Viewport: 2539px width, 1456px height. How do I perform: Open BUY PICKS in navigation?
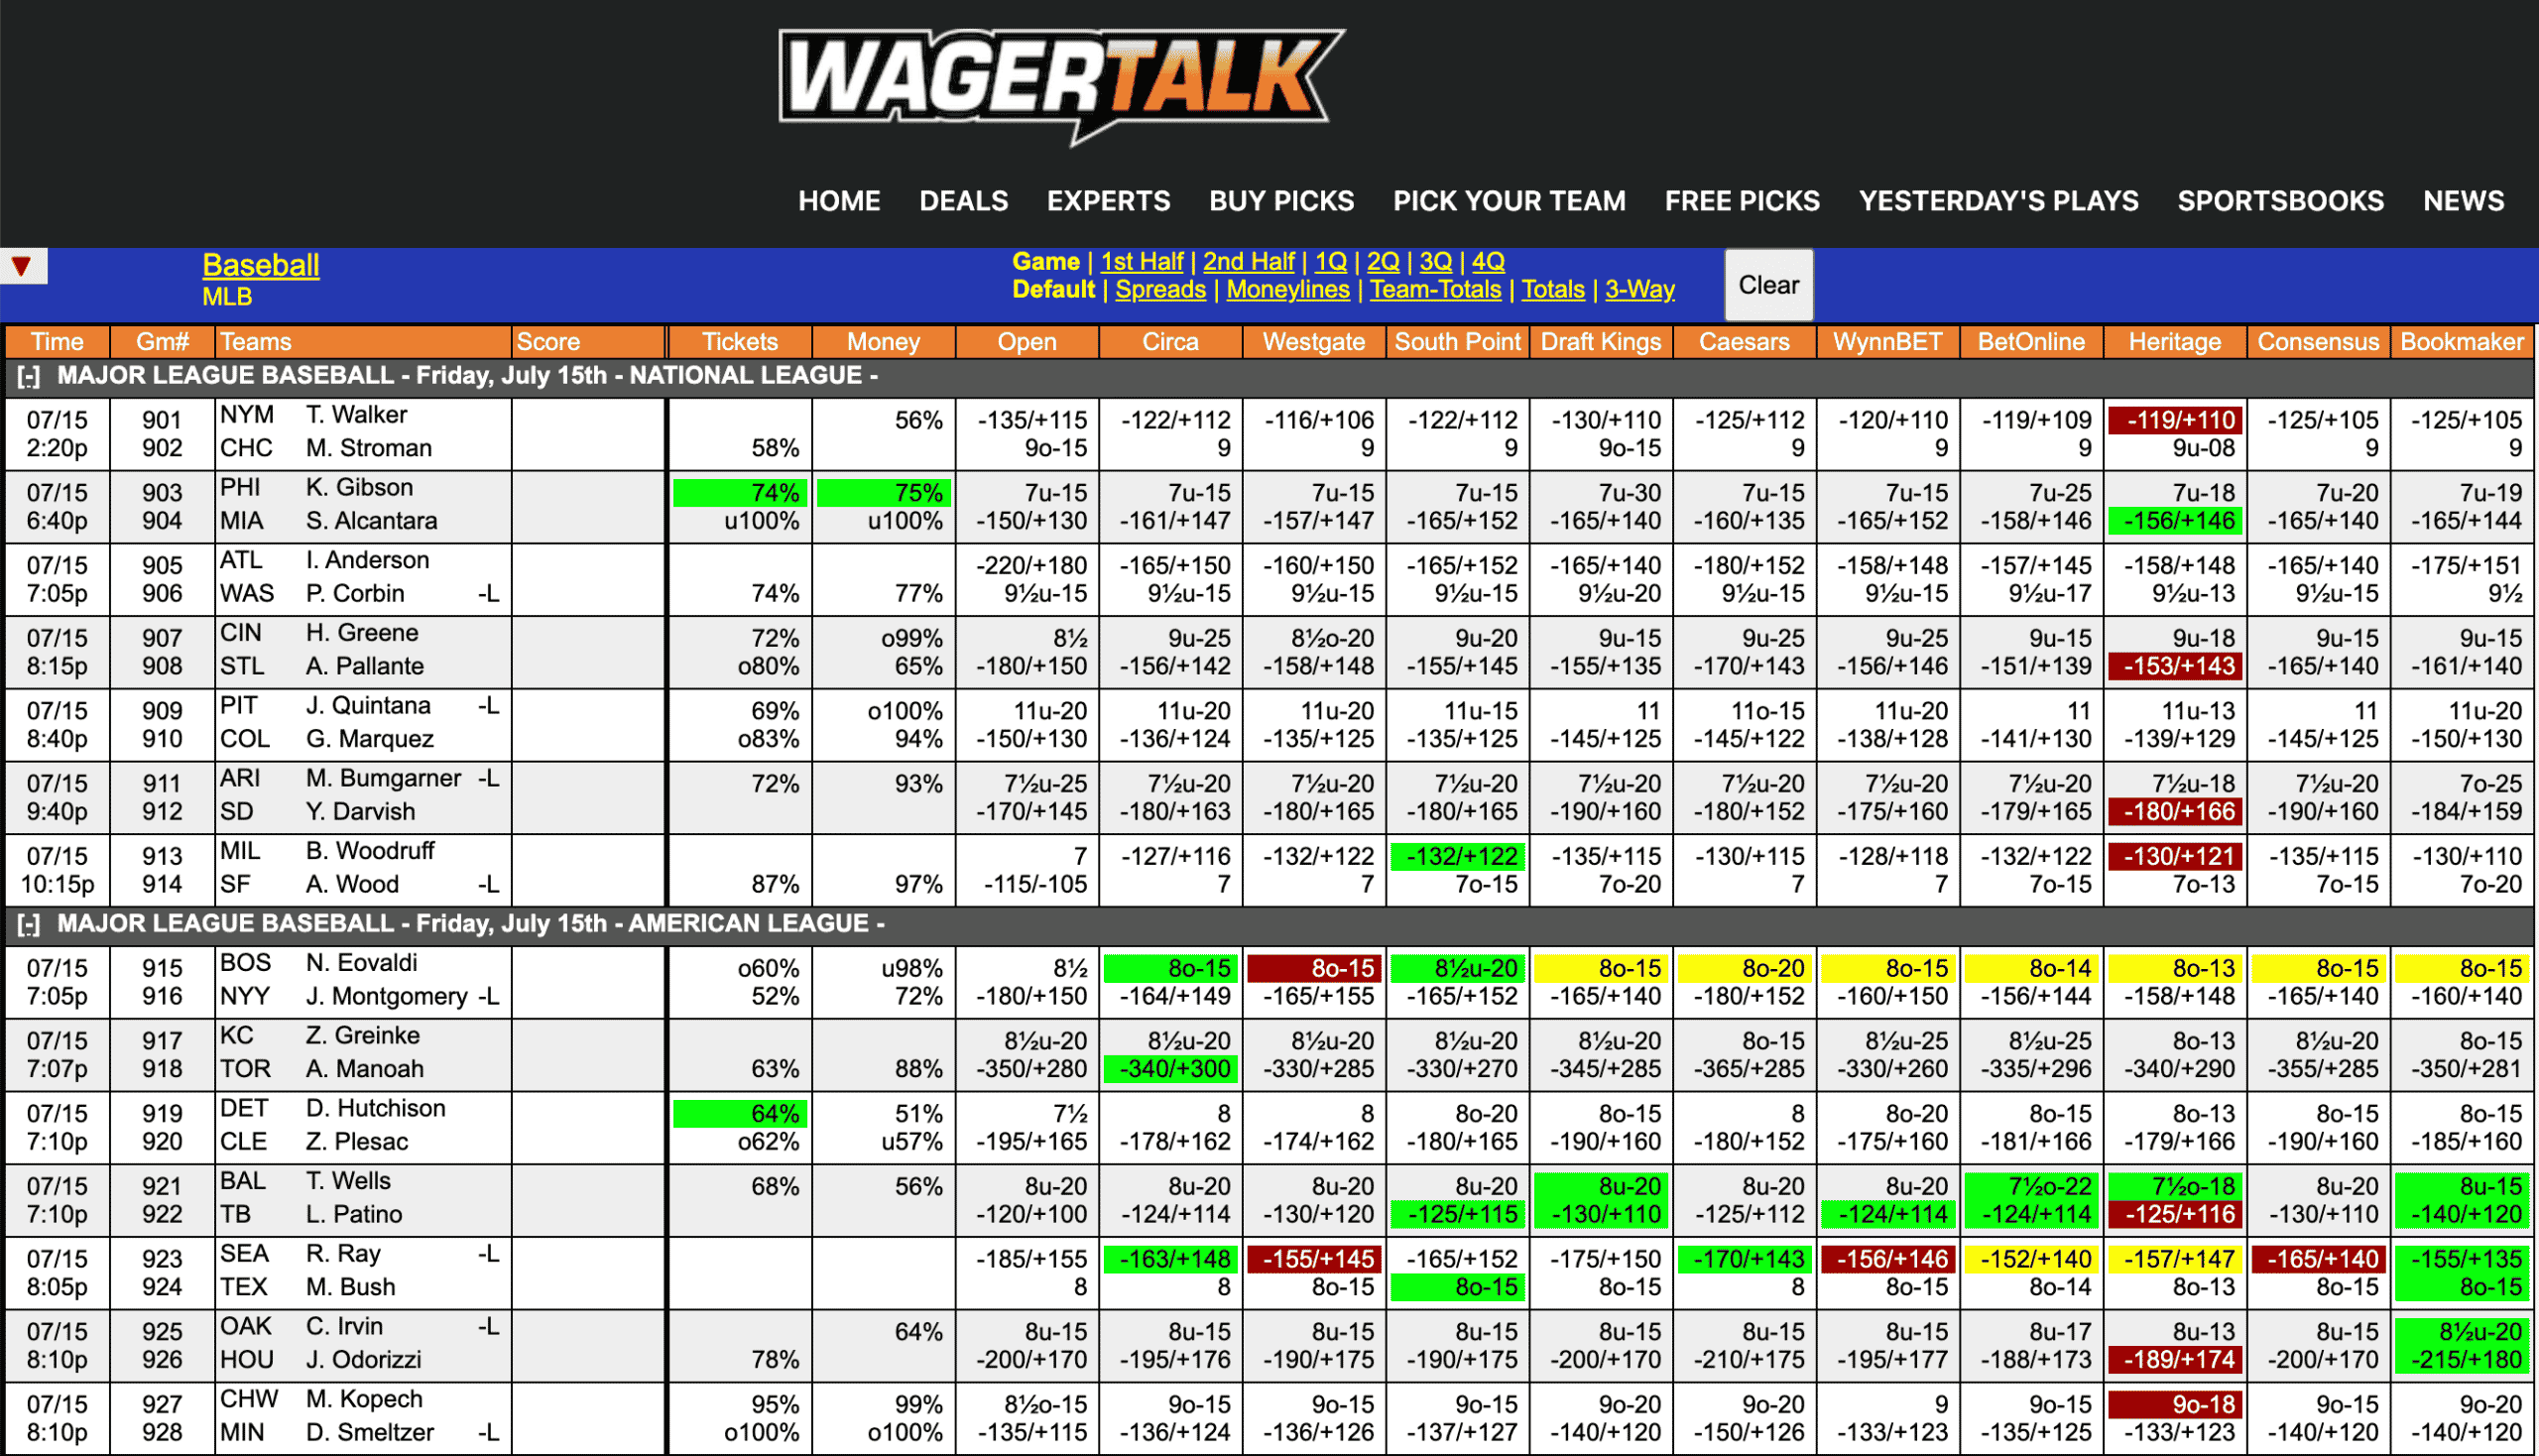[x=1281, y=201]
